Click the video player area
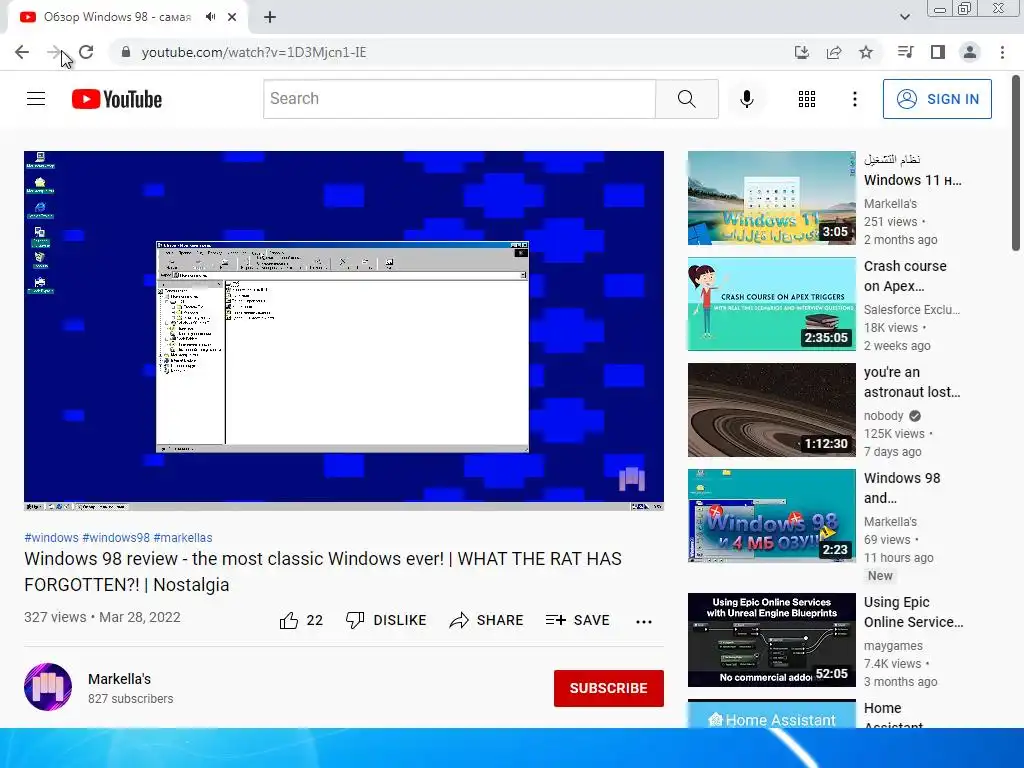1024x768 pixels. [344, 330]
